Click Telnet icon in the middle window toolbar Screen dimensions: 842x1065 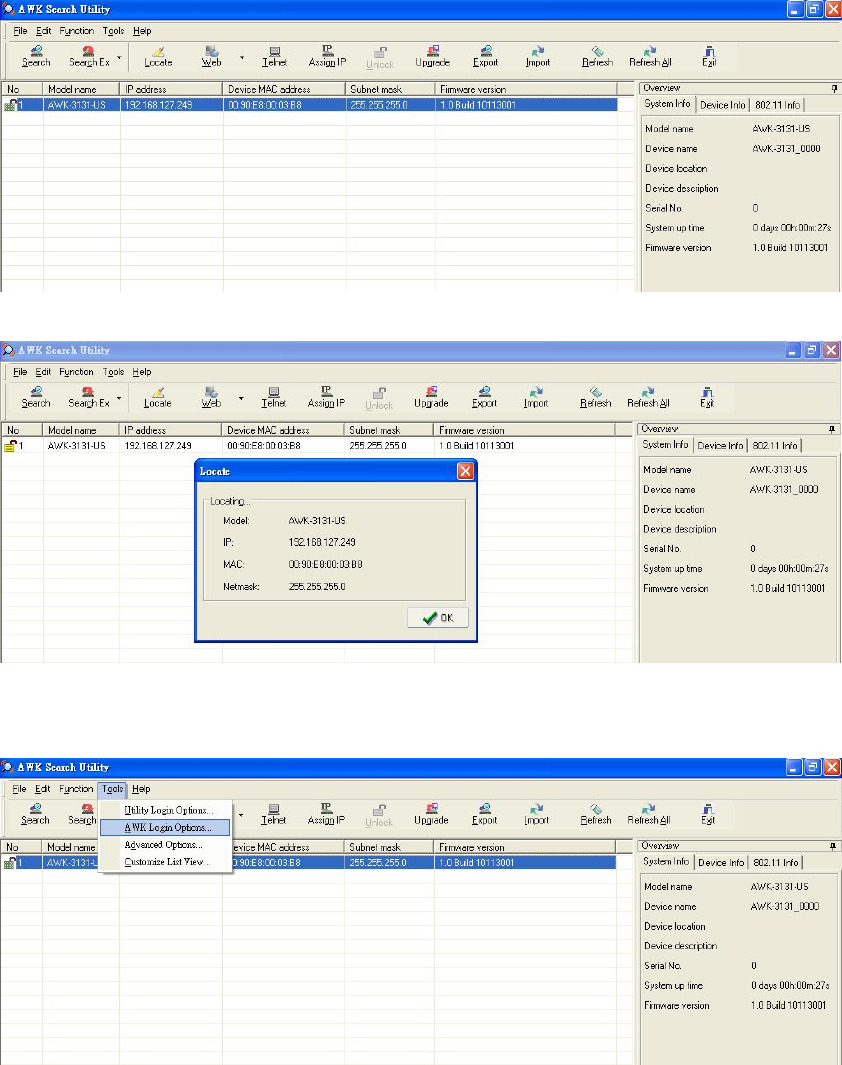pyautogui.click(x=274, y=397)
